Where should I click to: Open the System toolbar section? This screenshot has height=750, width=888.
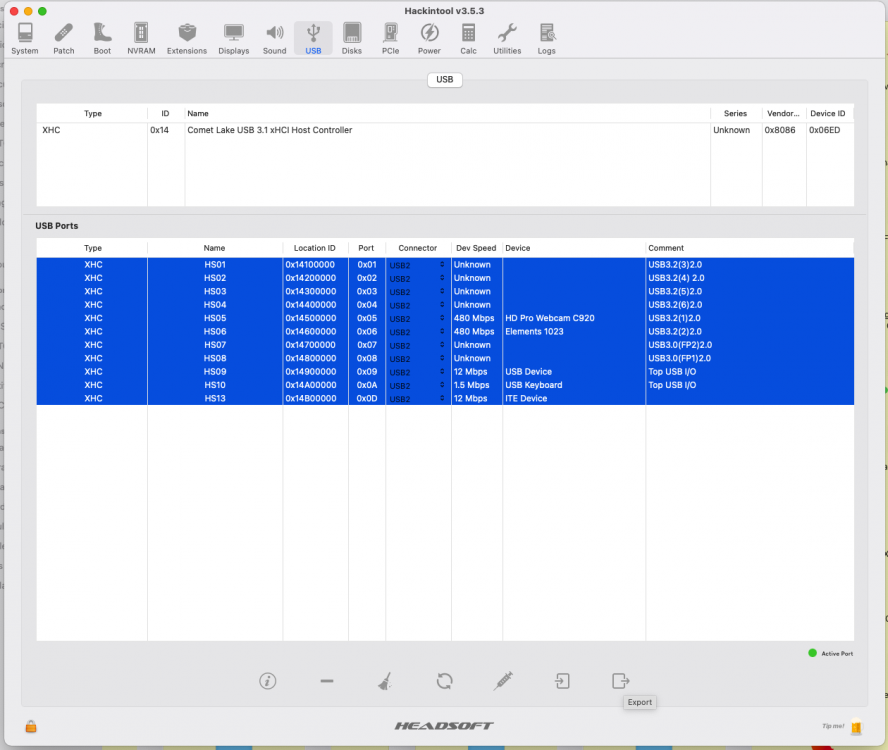pos(25,39)
